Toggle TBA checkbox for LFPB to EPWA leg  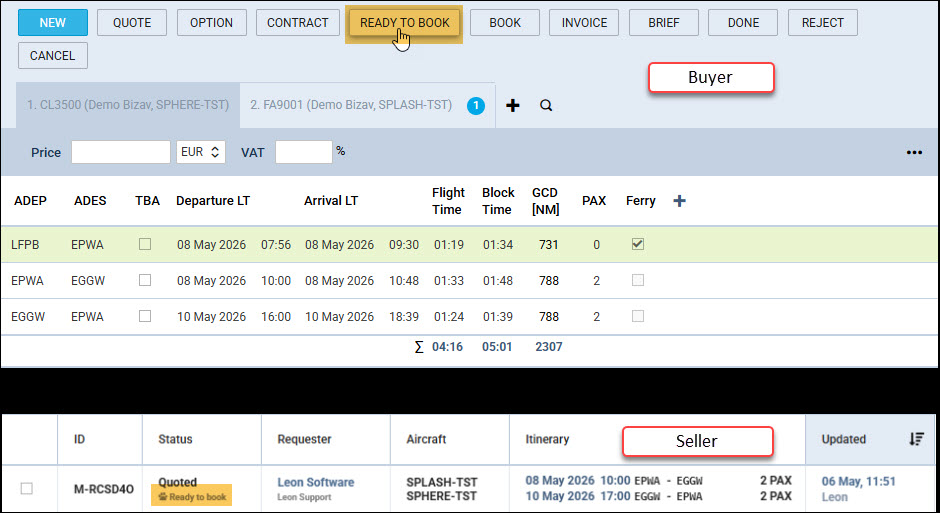tap(145, 245)
